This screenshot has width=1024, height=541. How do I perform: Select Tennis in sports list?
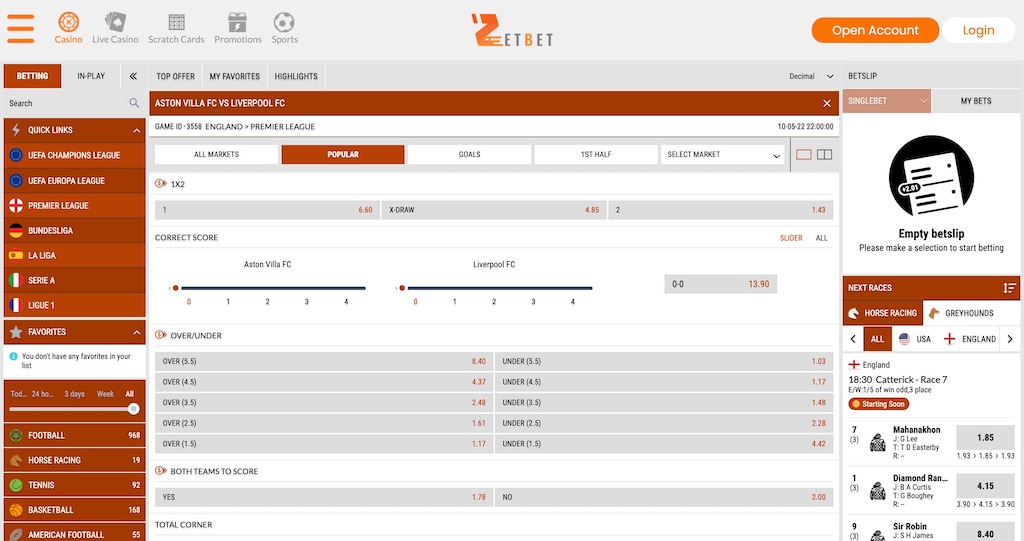[74, 484]
